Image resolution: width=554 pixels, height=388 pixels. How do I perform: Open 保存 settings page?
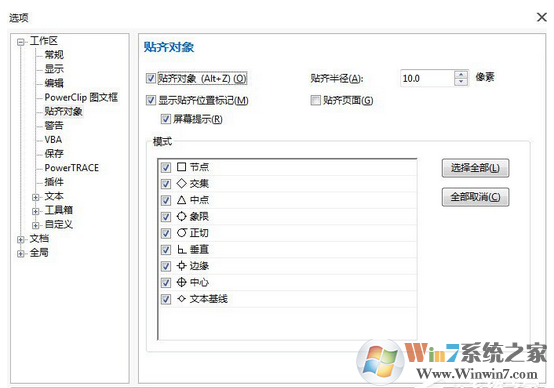pyautogui.click(x=54, y=153)
